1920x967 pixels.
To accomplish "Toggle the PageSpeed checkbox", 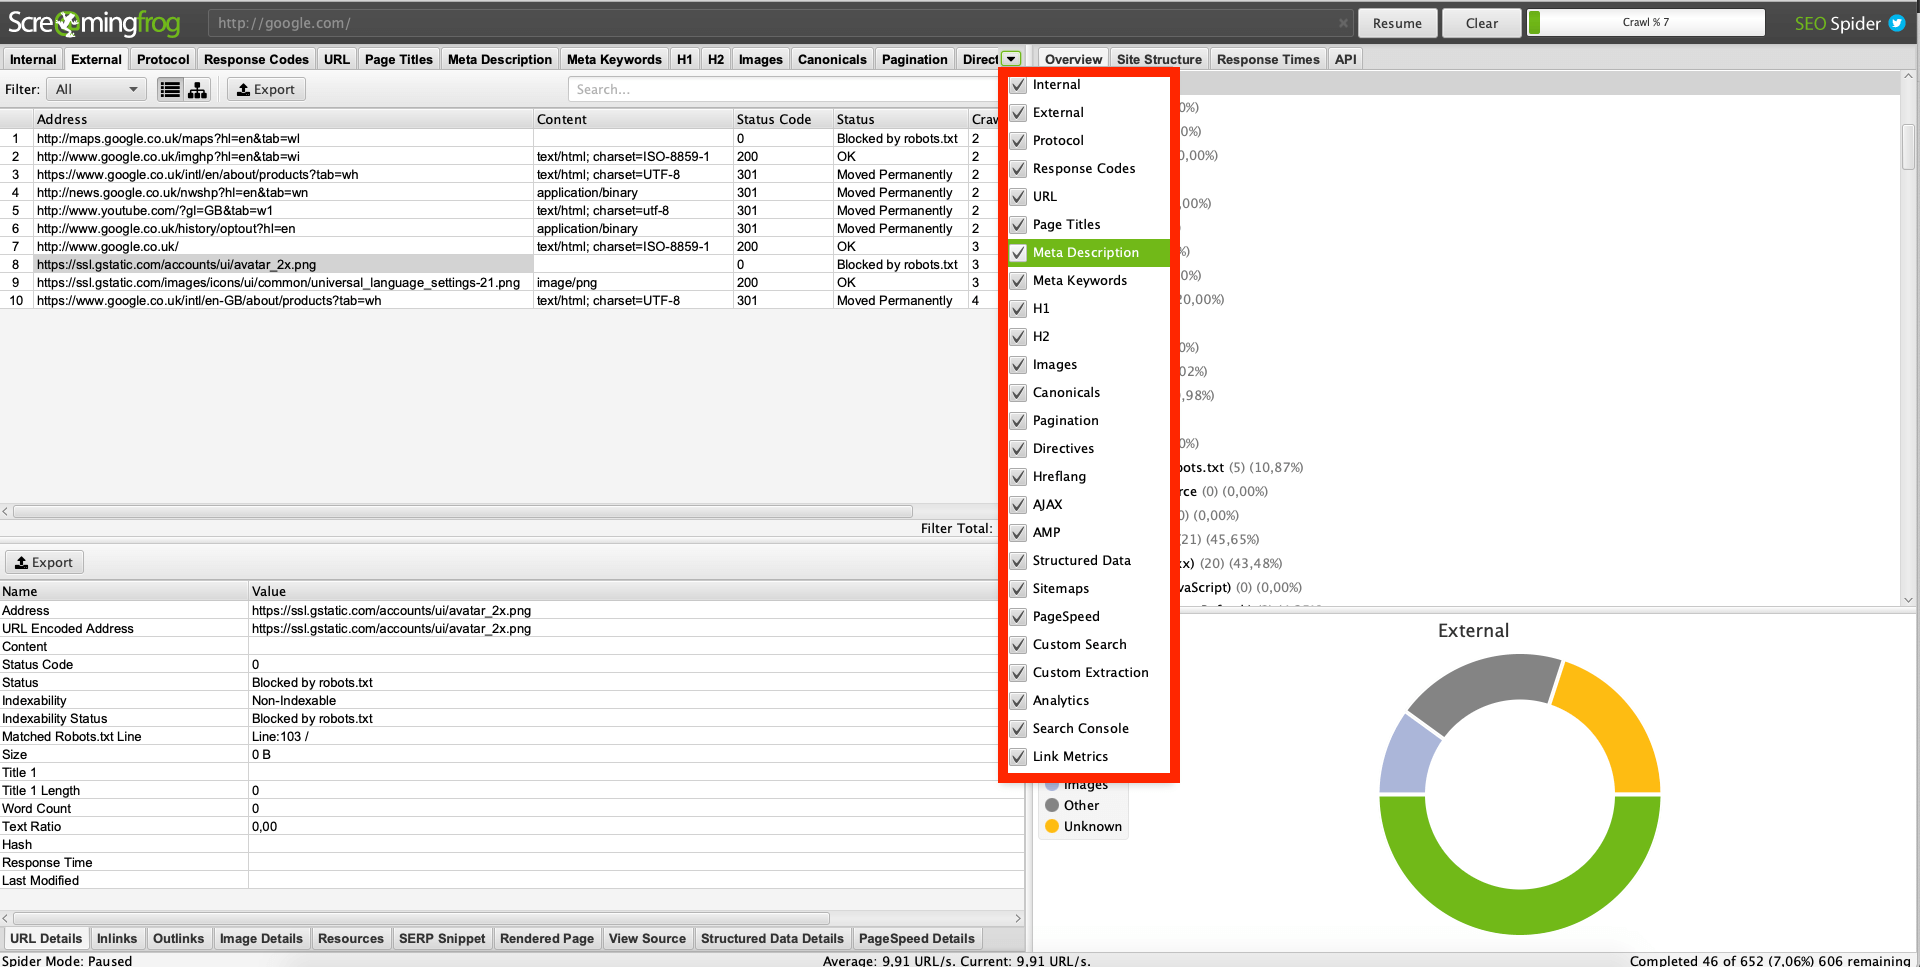I will coord(1018,617).
